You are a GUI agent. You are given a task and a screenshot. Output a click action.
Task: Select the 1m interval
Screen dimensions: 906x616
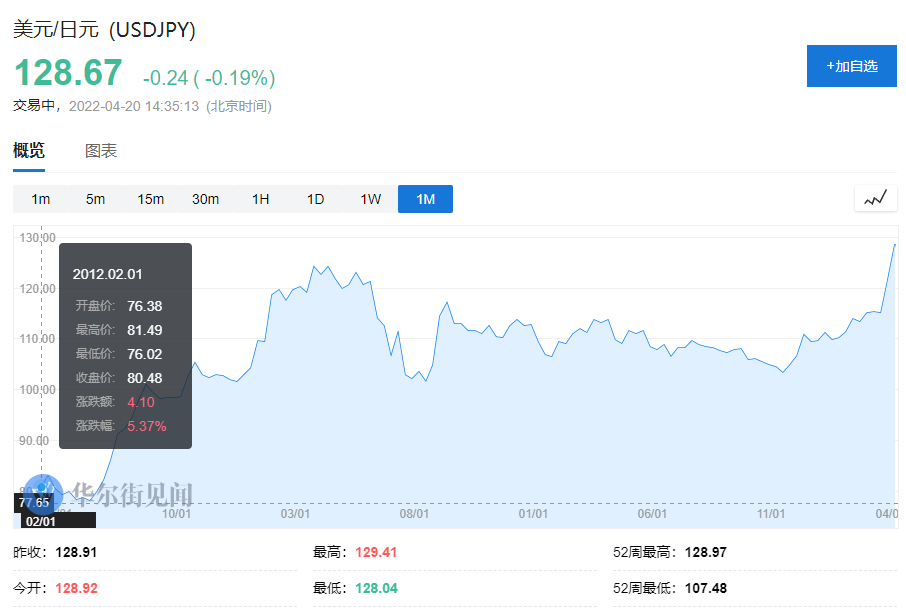point(41,199)
